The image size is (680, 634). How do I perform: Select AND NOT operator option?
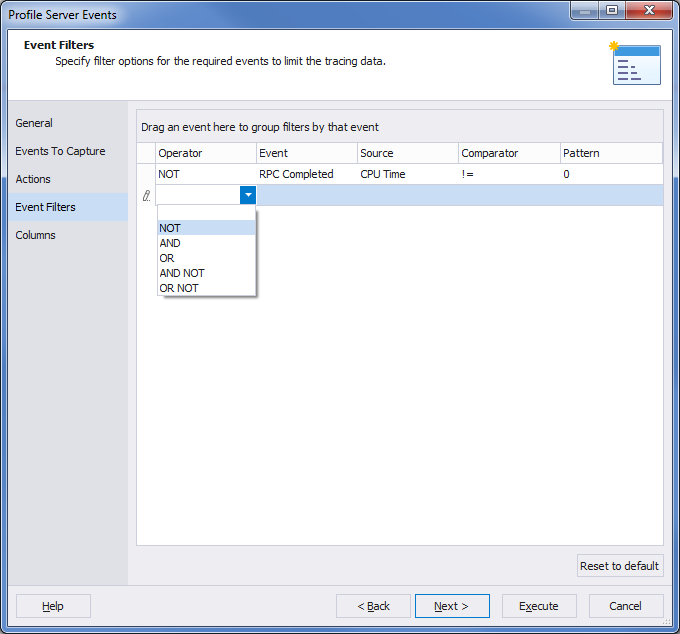(x=206, y=273)
